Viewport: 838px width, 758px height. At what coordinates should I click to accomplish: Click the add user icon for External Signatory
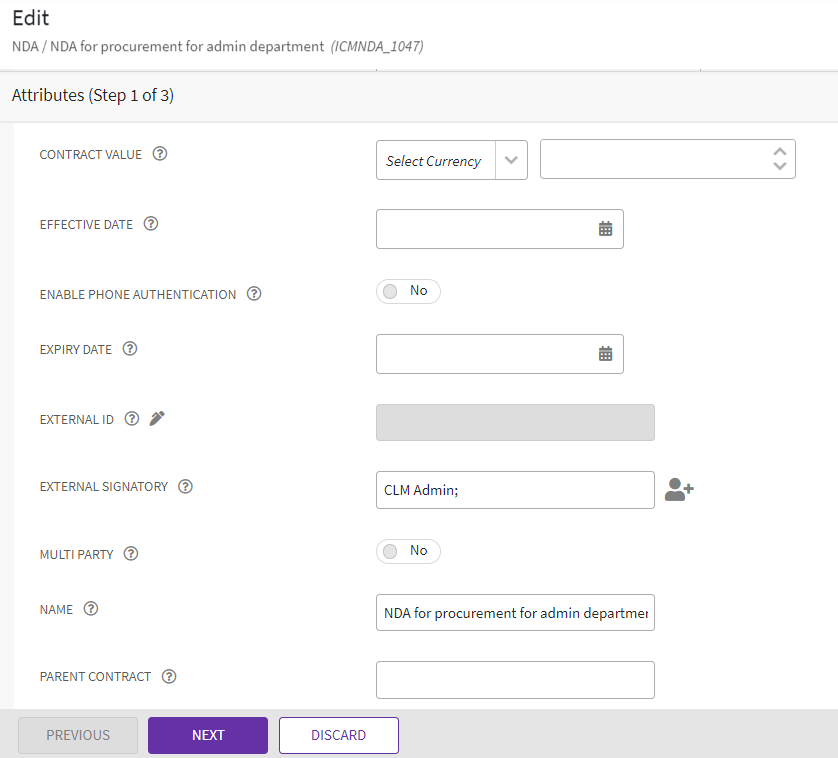pos(679,490)
